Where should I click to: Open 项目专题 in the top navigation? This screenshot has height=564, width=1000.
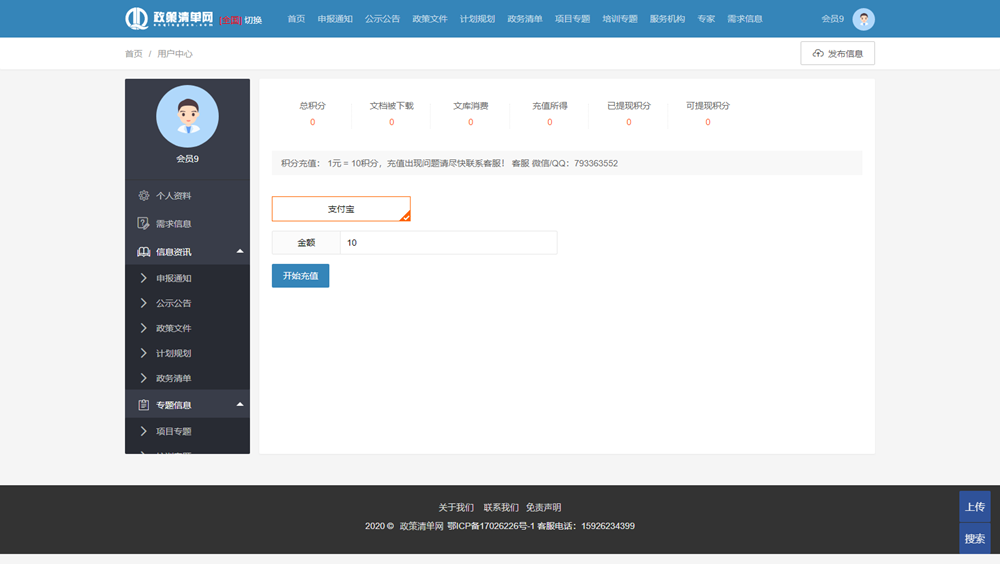[x=572, y=19]
